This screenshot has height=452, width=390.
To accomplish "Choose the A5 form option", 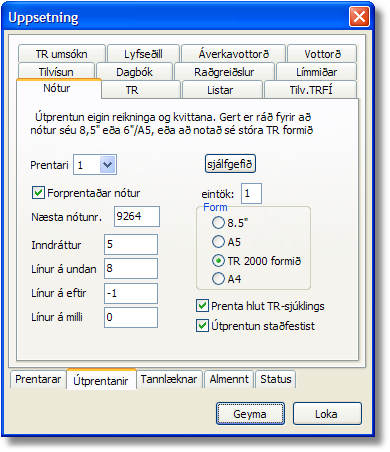I will (x=218, y=242).
